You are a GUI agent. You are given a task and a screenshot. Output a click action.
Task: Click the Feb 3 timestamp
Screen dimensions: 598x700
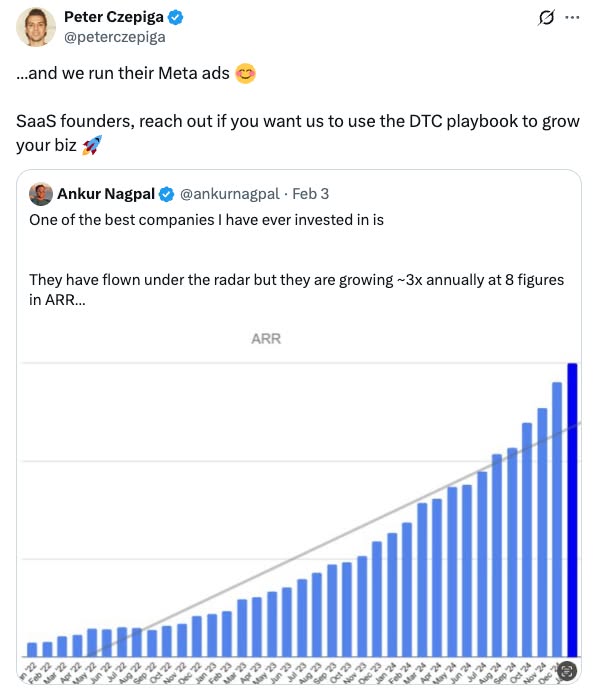point(311,194)
